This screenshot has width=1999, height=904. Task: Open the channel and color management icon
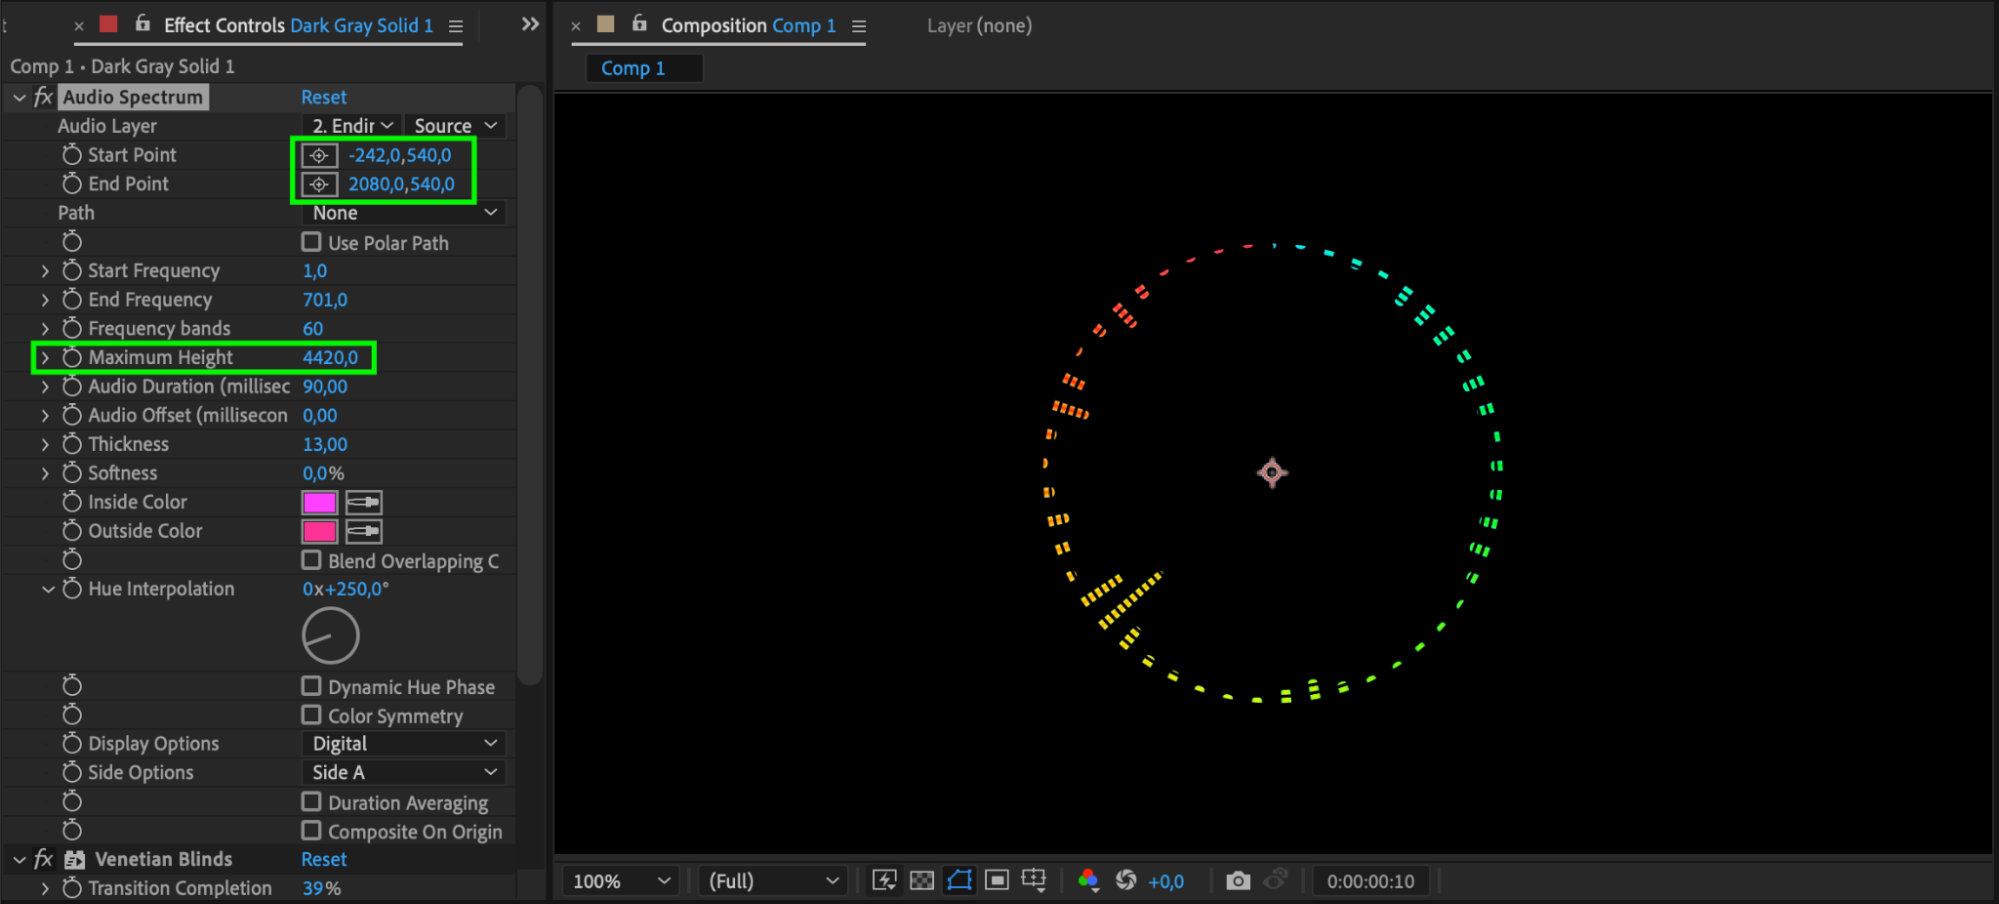coord(1088,880)
